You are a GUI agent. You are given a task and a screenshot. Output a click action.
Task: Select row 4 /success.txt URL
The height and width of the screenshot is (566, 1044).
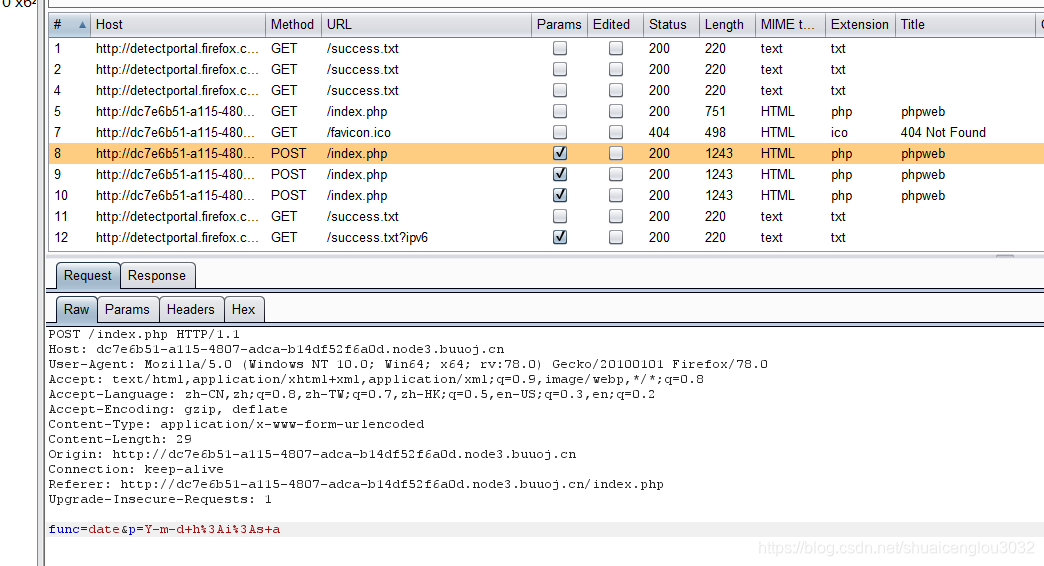(x=363, y=91)
